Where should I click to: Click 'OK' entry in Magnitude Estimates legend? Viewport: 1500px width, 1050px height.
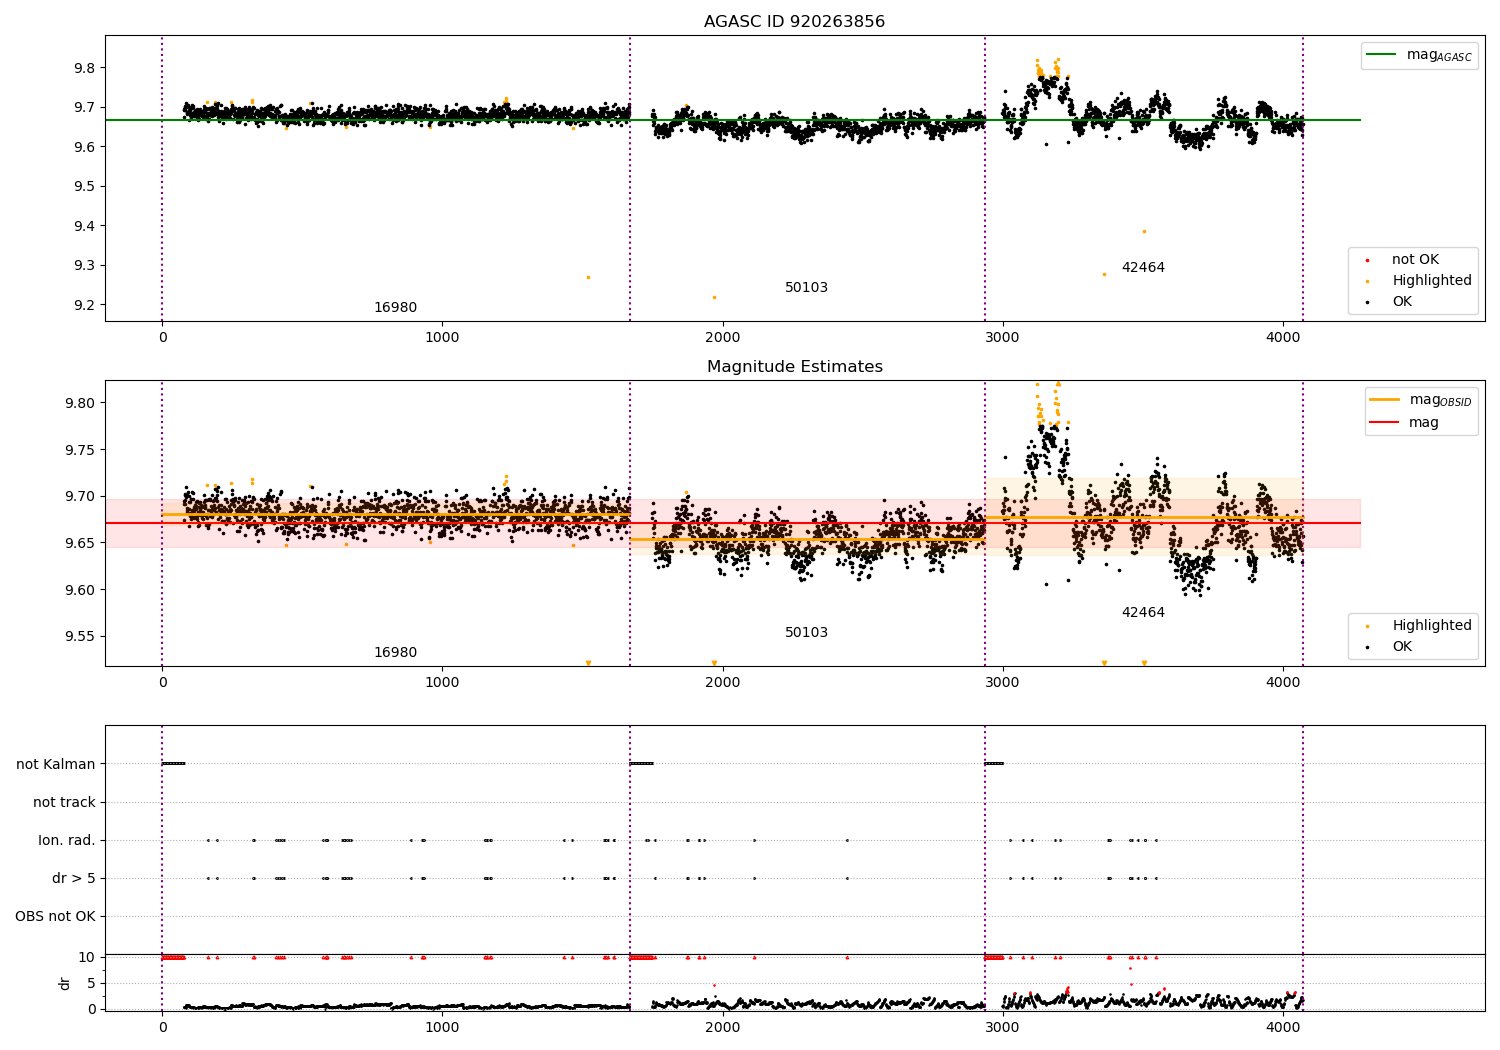coord(1402,647)
